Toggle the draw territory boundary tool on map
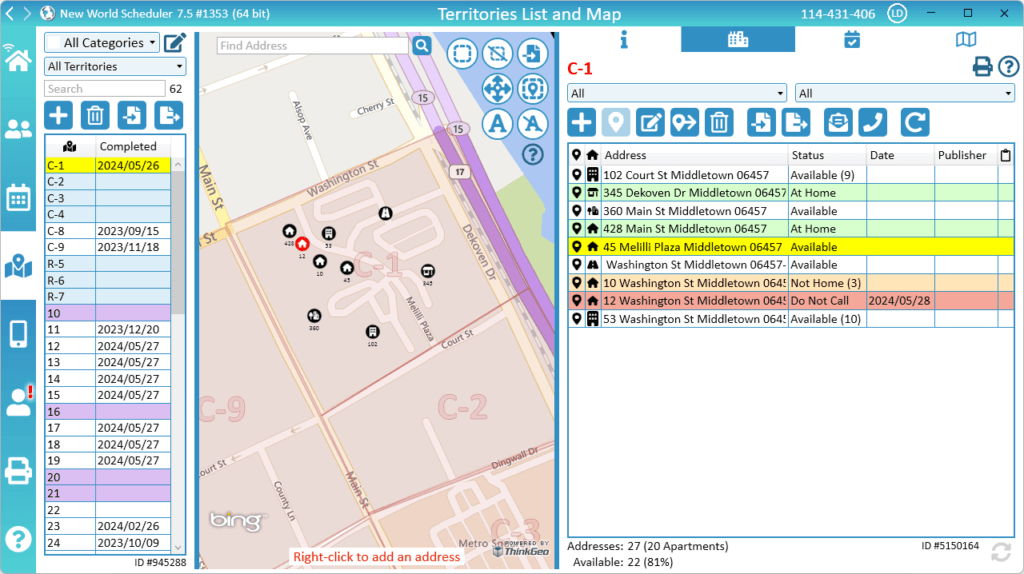 [x=462, y=53]
